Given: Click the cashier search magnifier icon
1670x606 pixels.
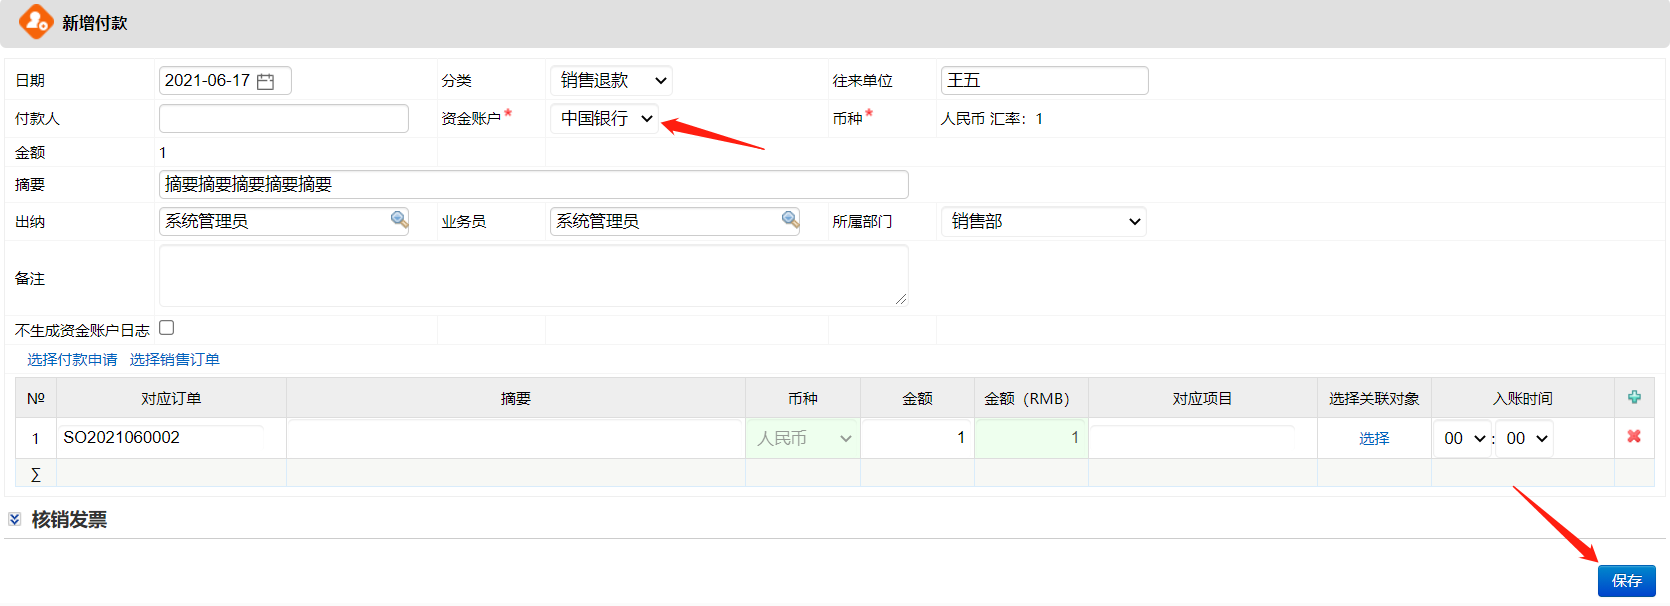Looking at the screenshot, I should point(399,219).
